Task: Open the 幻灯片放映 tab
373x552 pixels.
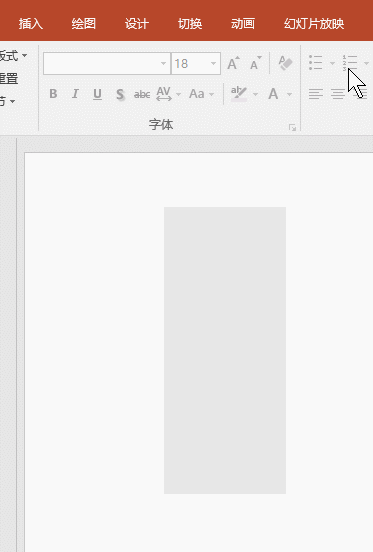Action: pos(314,24)
